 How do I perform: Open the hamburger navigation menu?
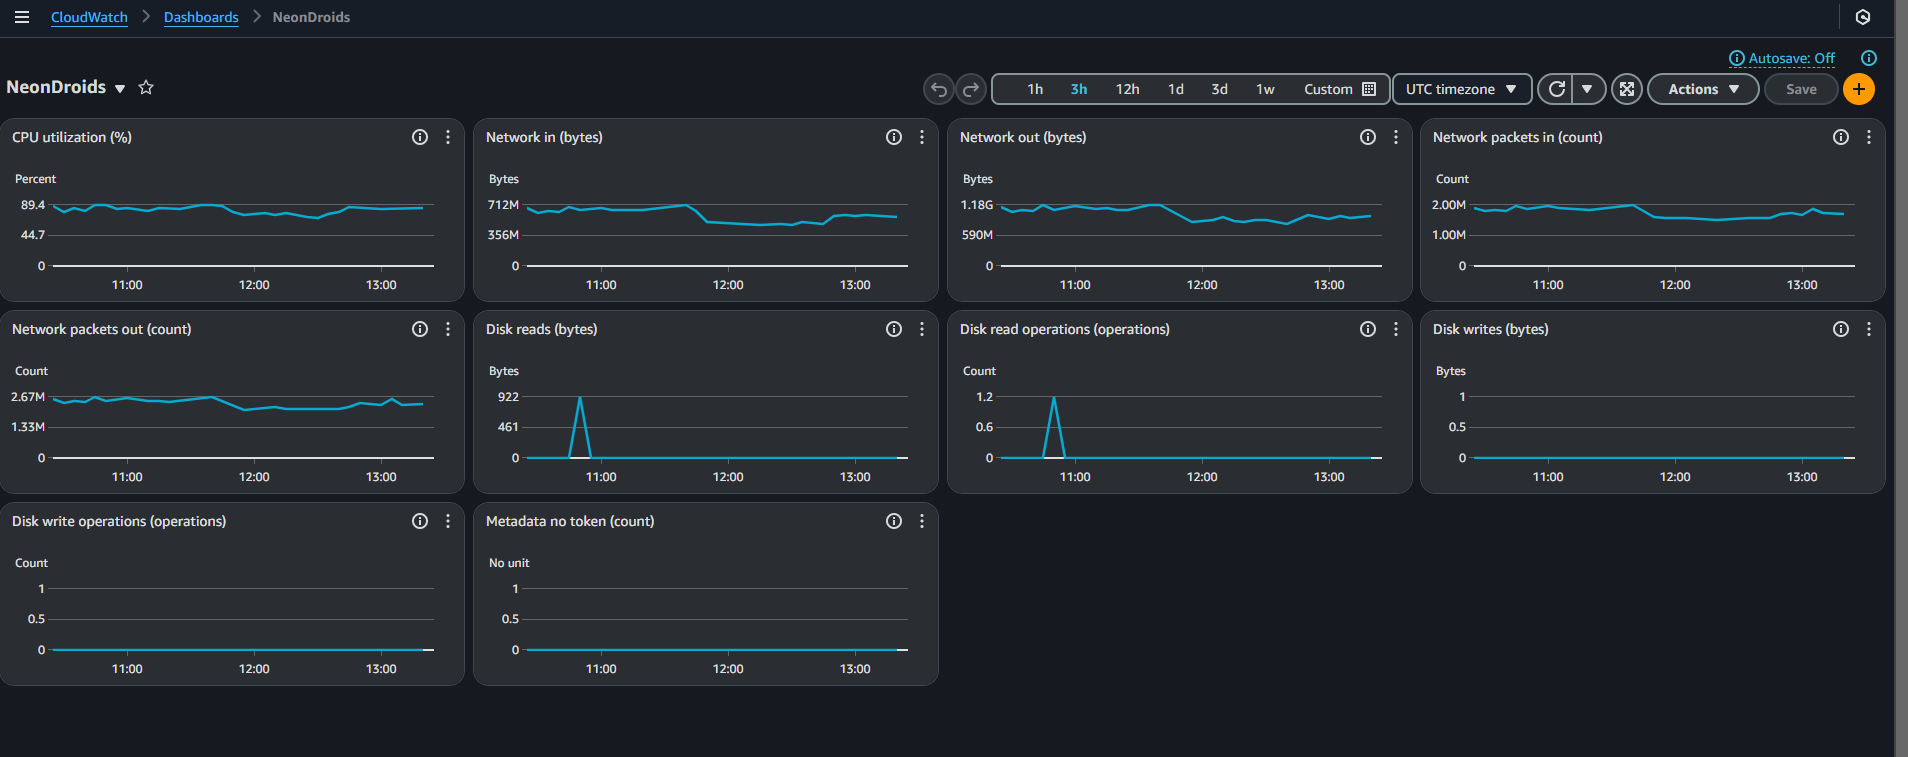coord(21,17)
